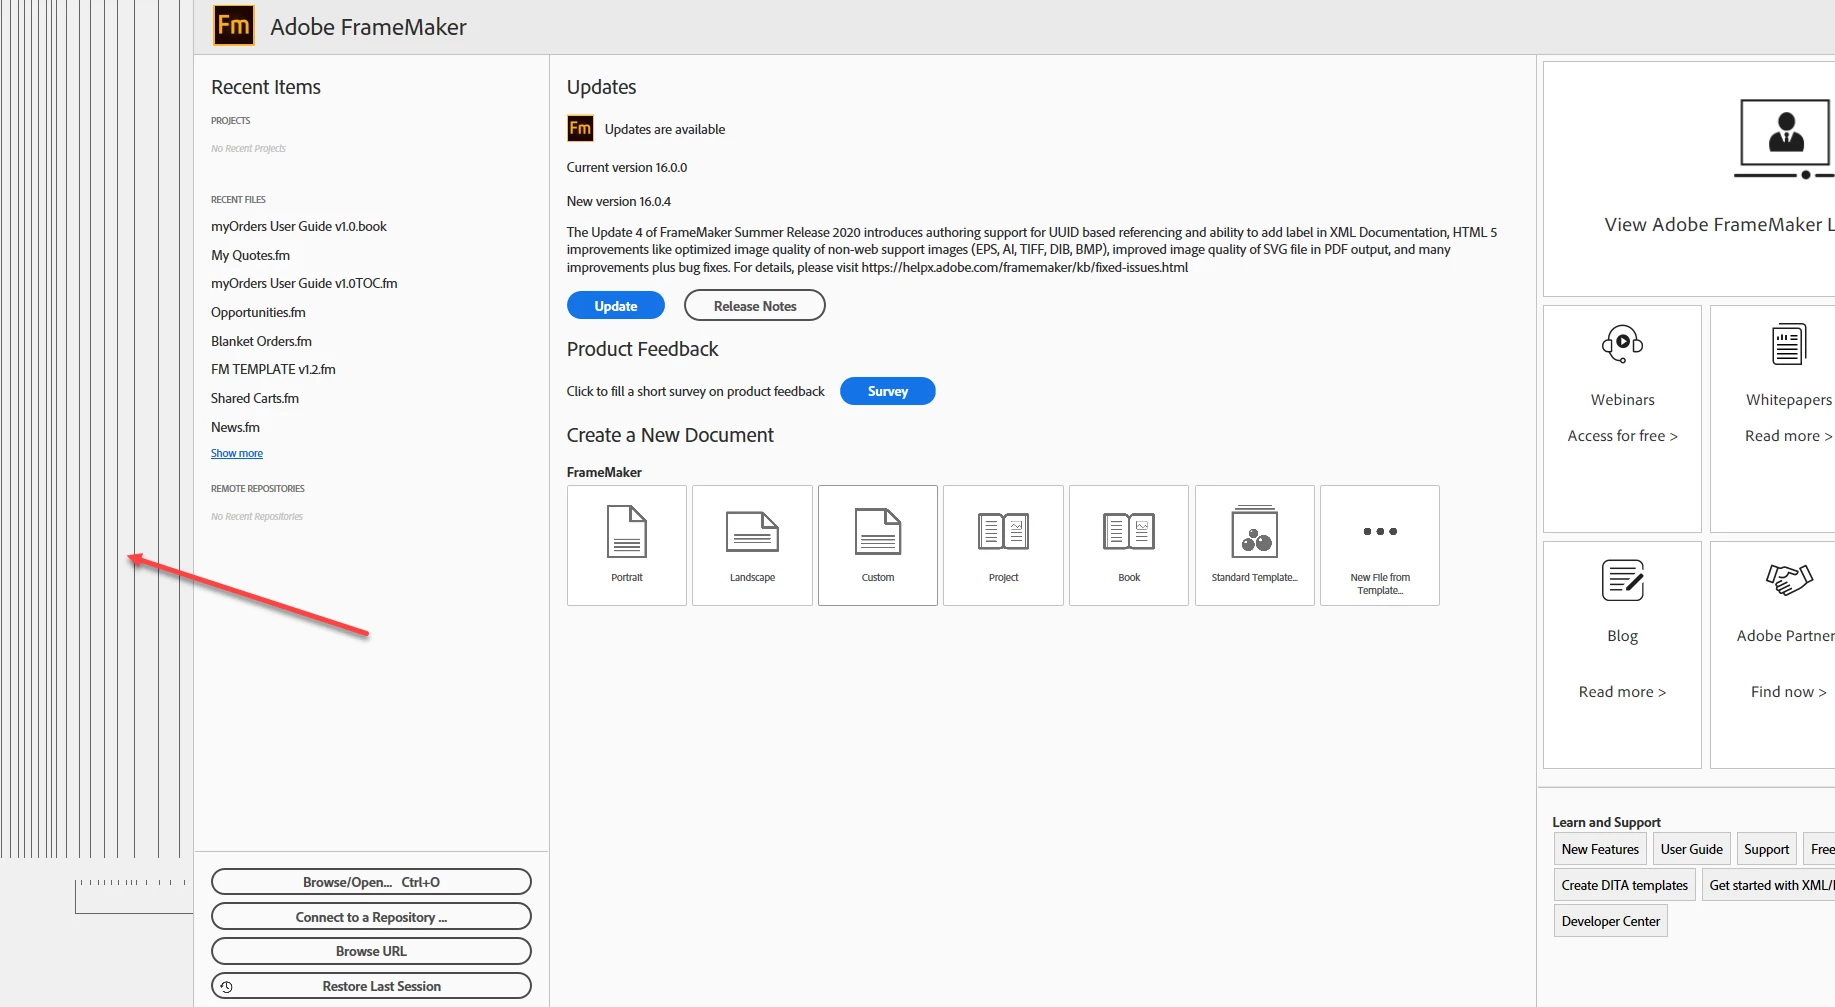The width and height of the screenshot is (1835, 1007).
Task: Click Connect to a Repository button
Action: point(371,917)
